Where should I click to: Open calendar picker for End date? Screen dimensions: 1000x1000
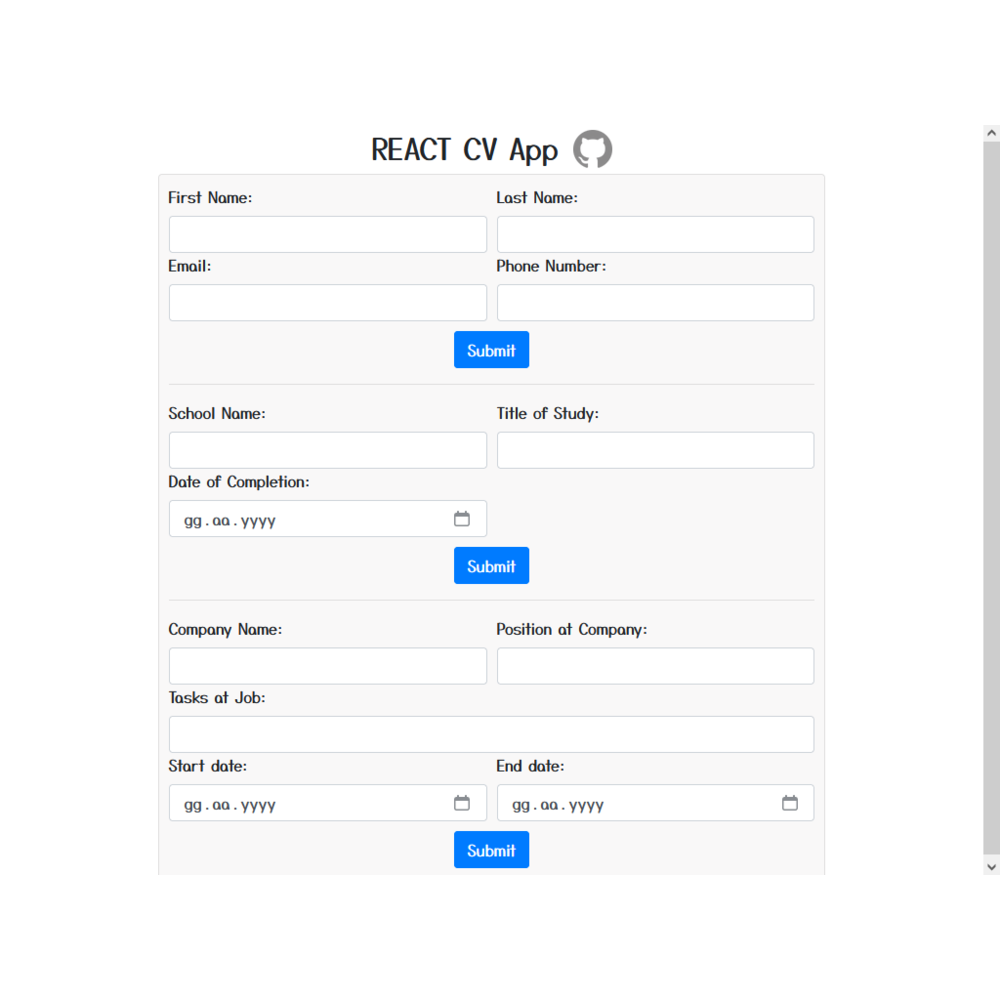pos(790,803)
